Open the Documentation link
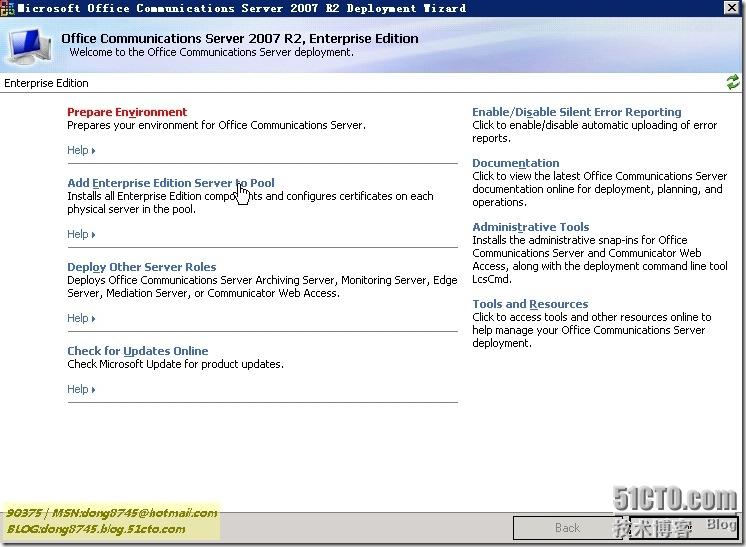The width and height of the screenshot is (746, 547). [x=516, y=163]
